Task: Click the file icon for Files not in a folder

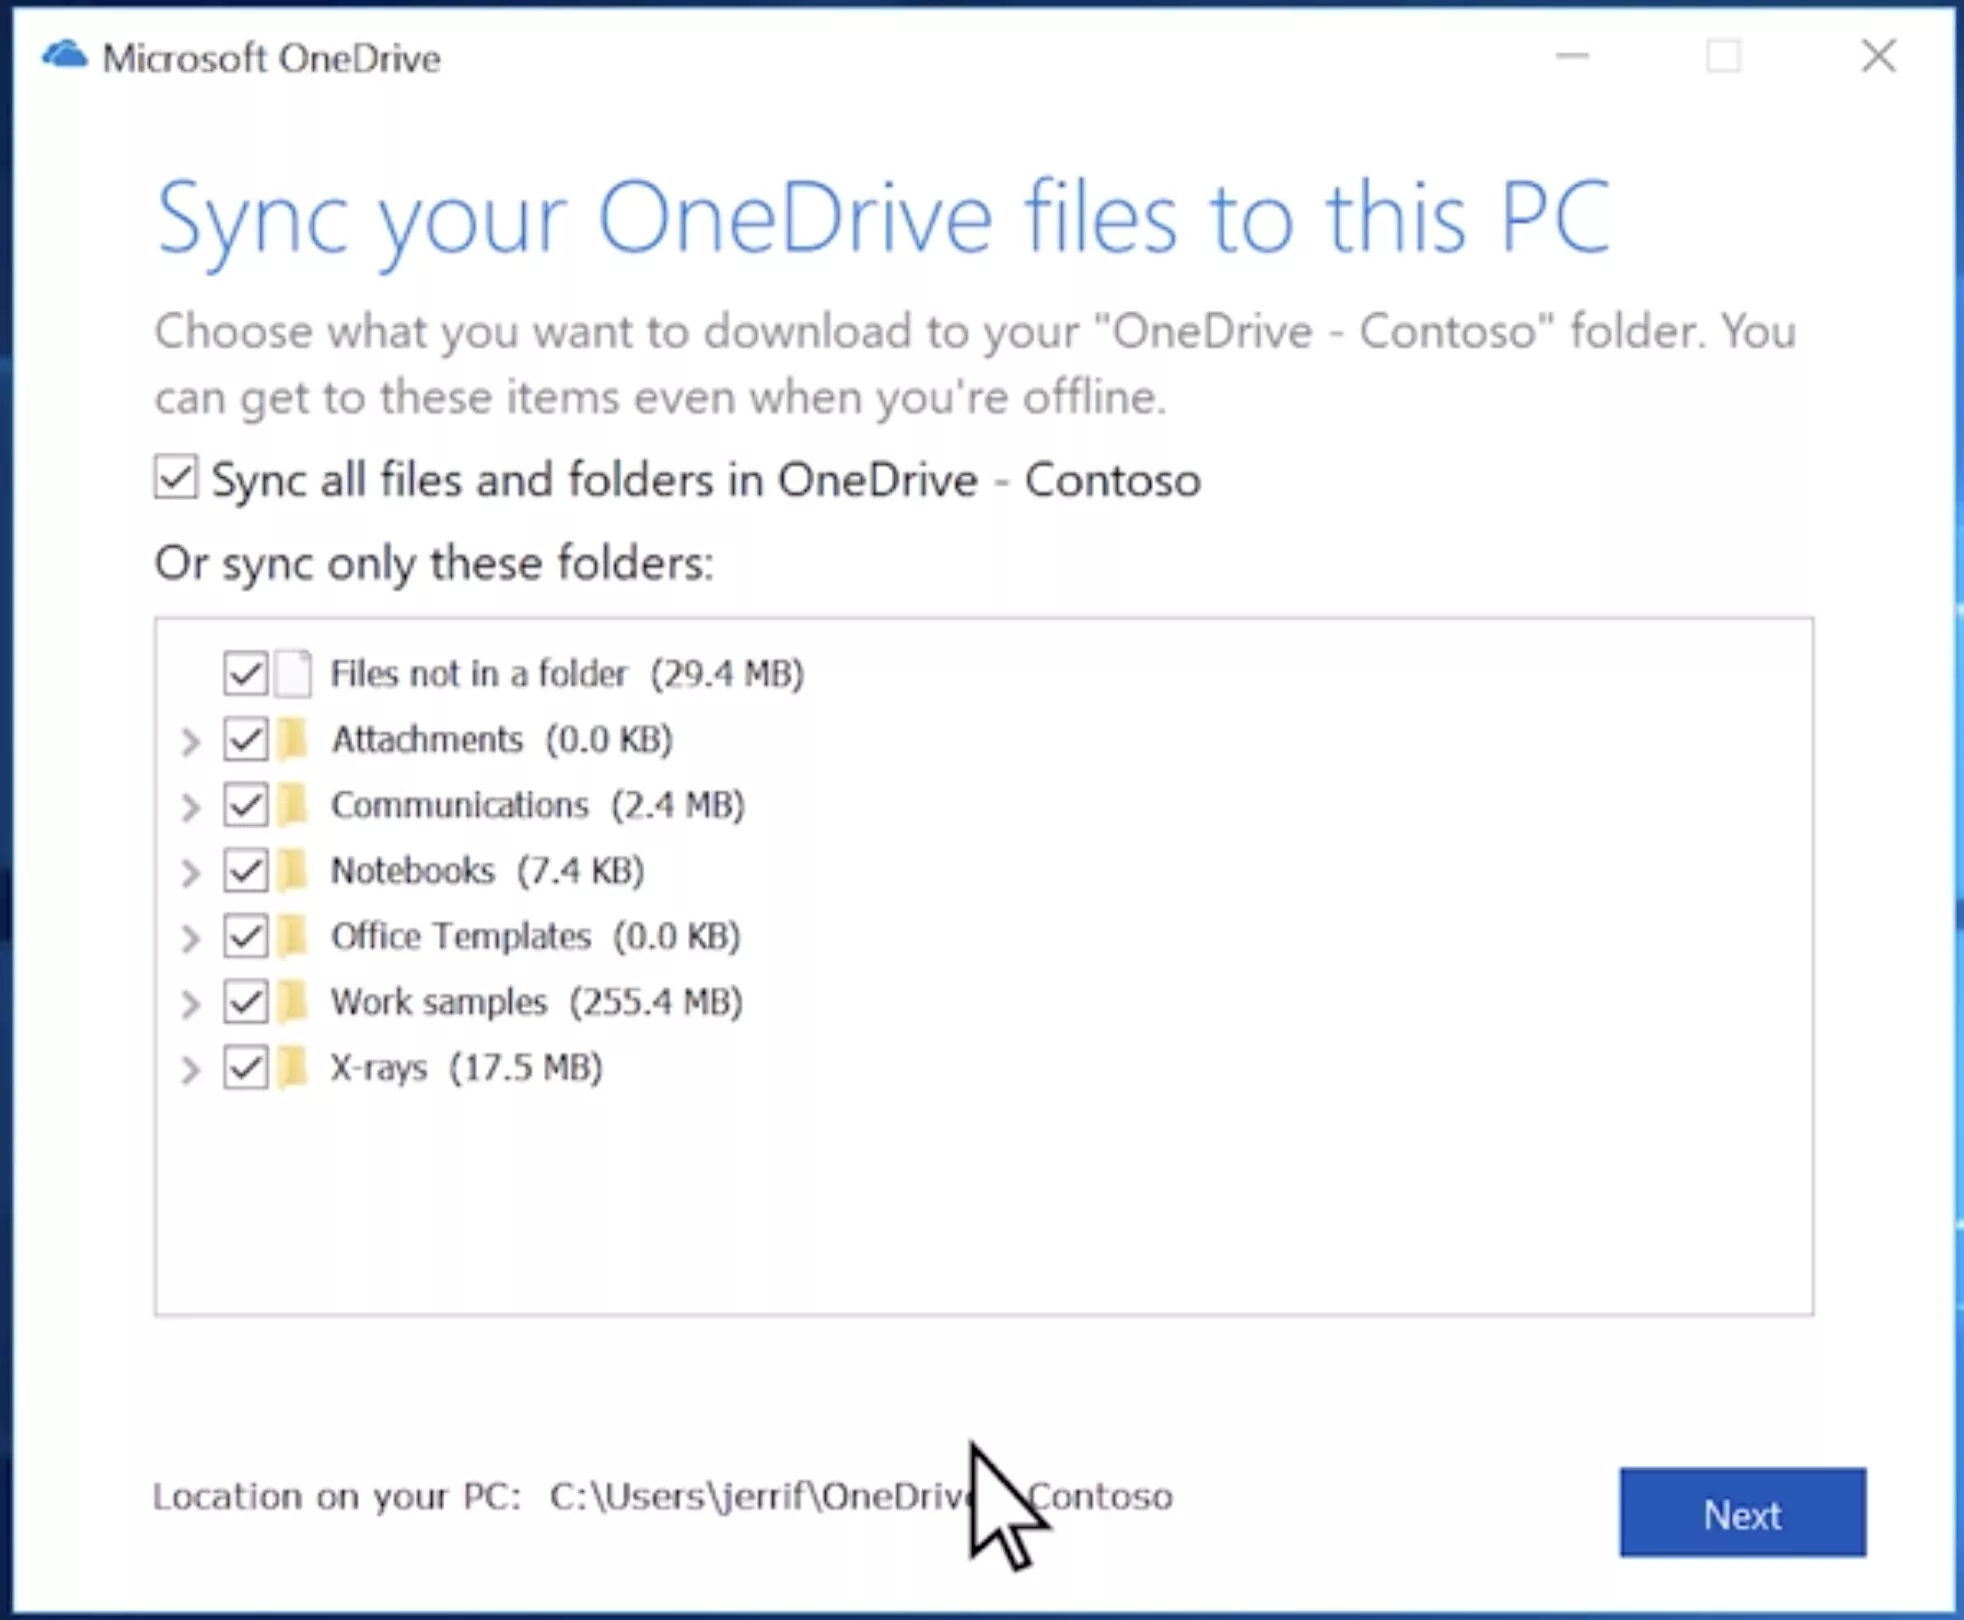Action: tap(293, 673)
